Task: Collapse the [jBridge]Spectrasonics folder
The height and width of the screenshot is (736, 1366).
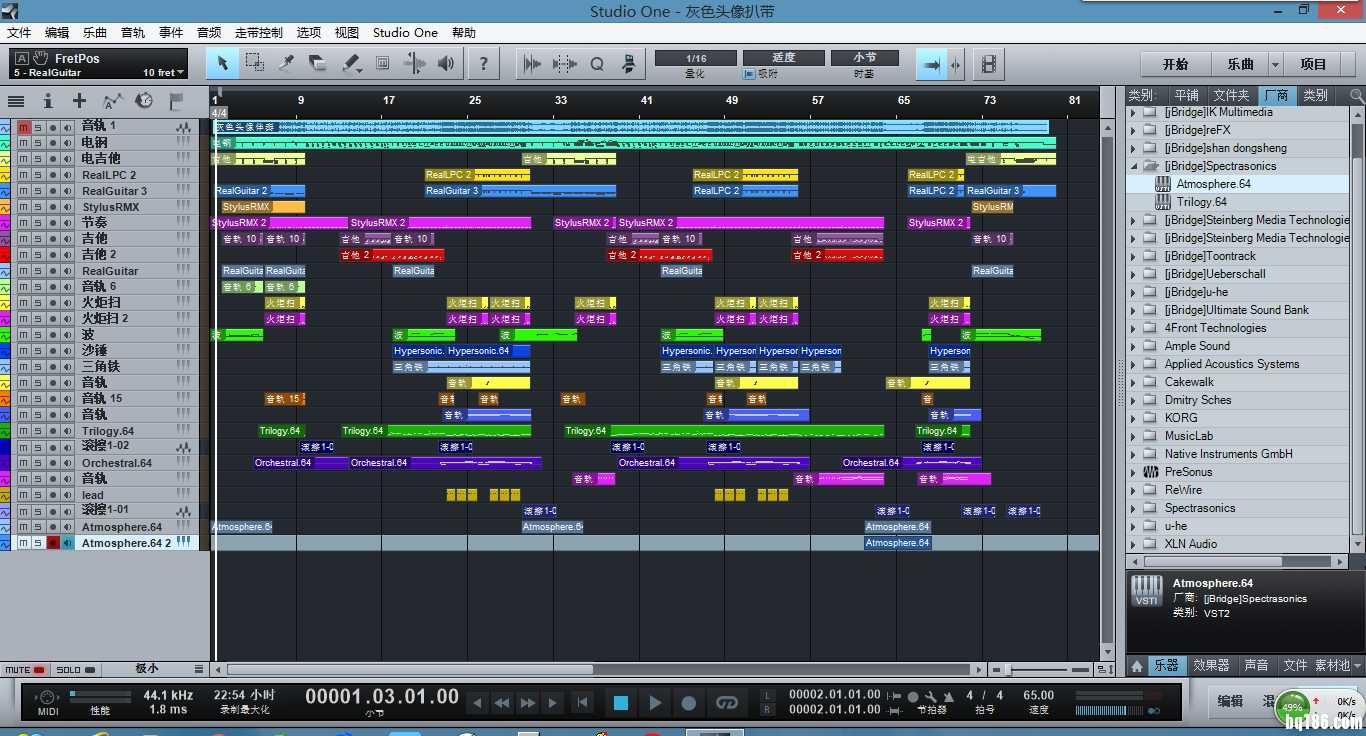Action: 1134,166
